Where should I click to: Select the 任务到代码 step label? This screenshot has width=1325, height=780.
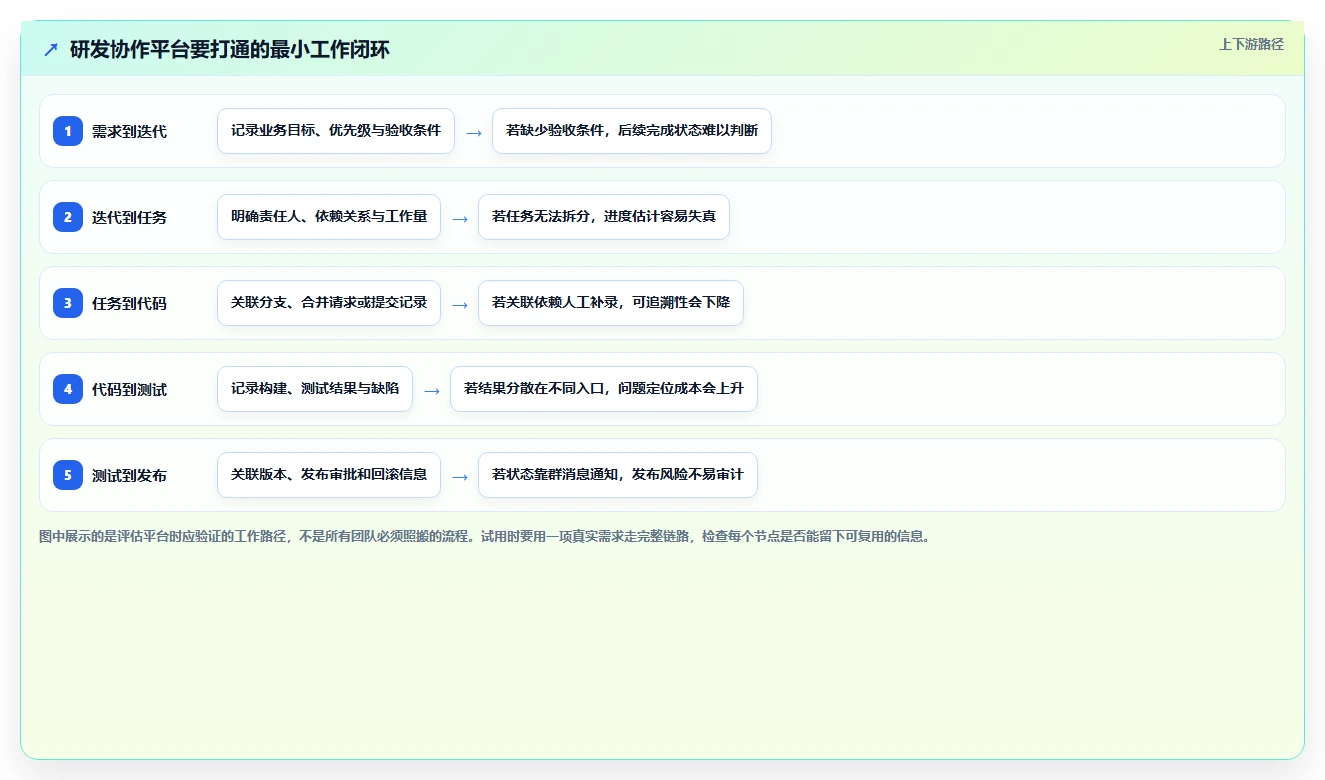pos(129,303)
